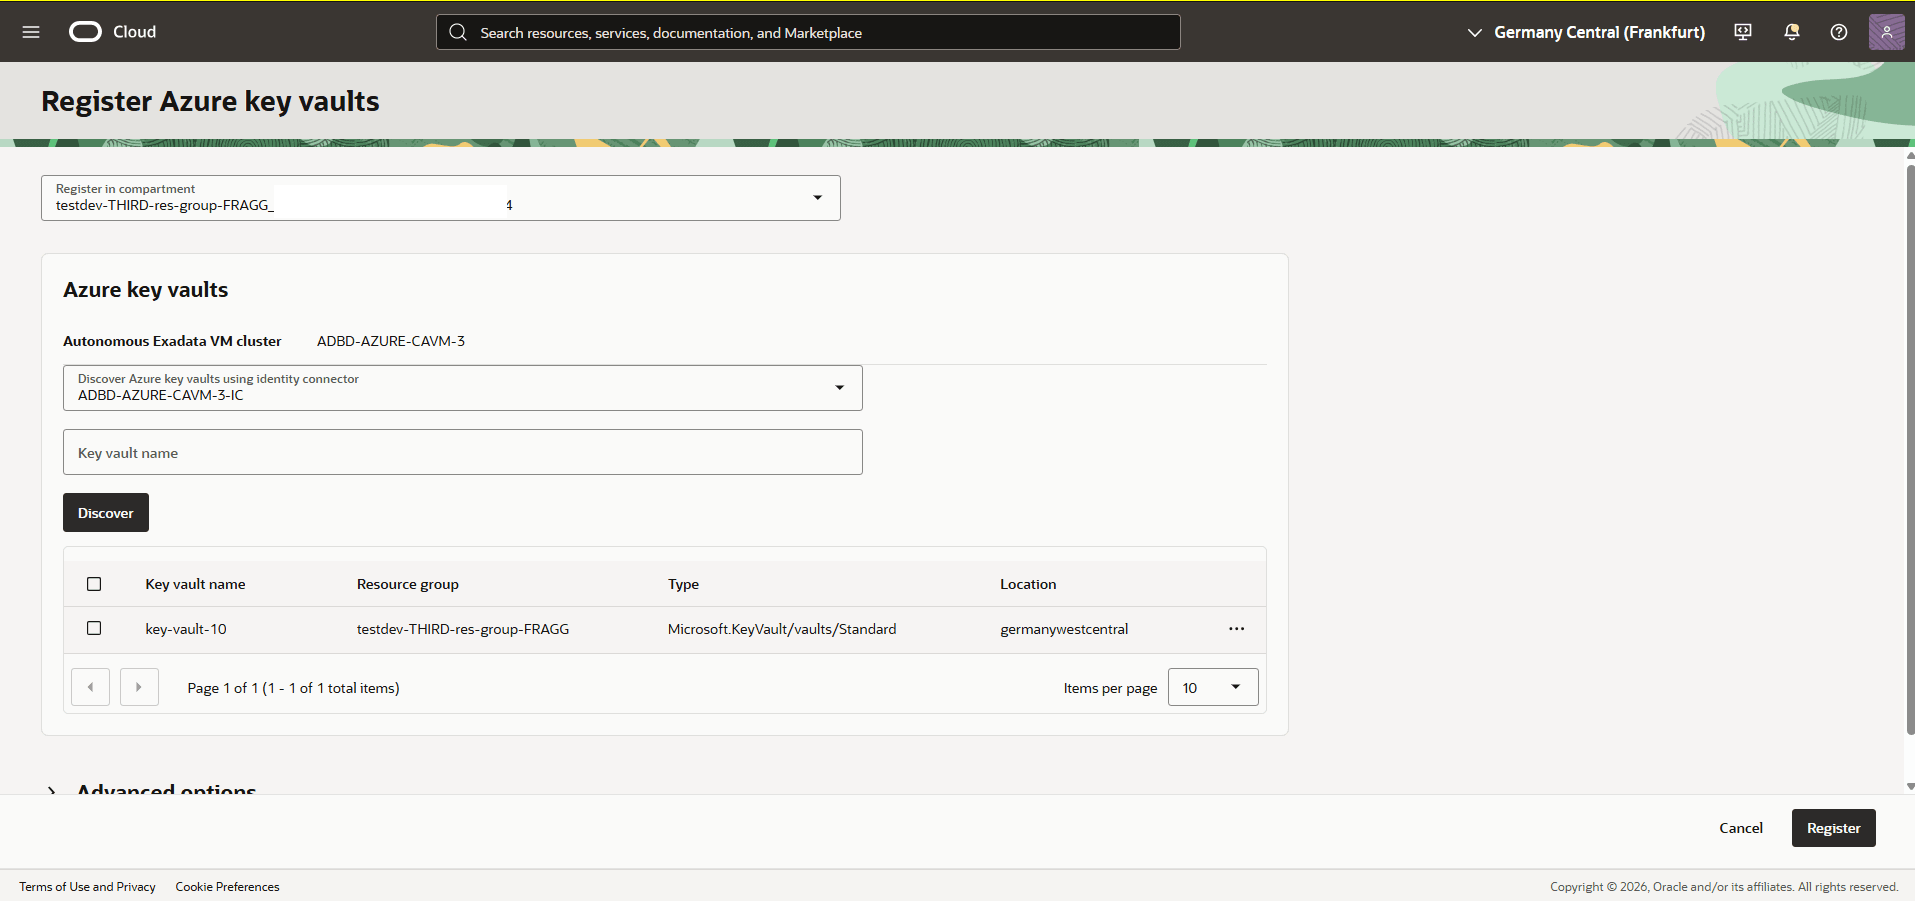Focus the Key vault name input field

click(462, 452)
